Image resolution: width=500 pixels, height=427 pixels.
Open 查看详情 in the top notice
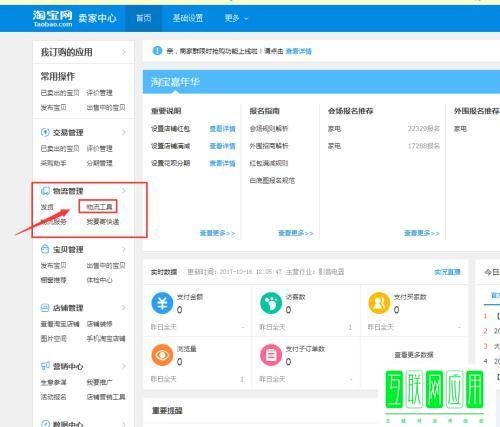299,51
